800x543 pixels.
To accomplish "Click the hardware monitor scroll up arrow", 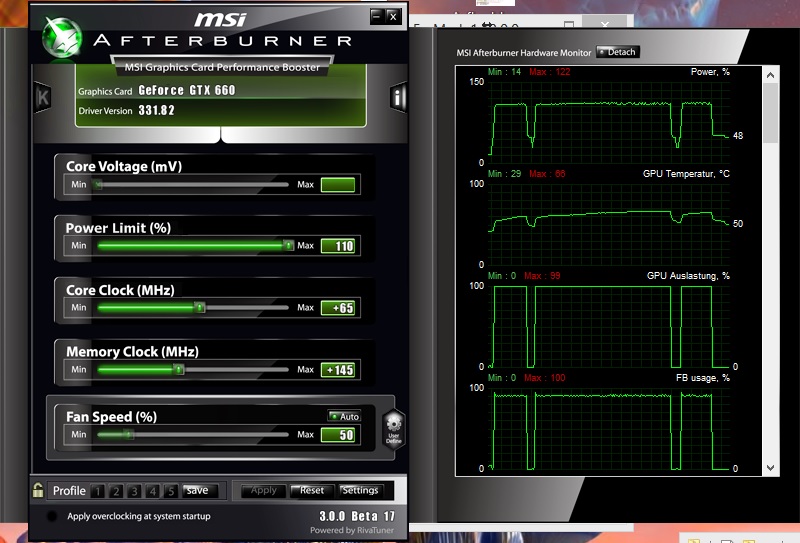I will coord(770,75).
